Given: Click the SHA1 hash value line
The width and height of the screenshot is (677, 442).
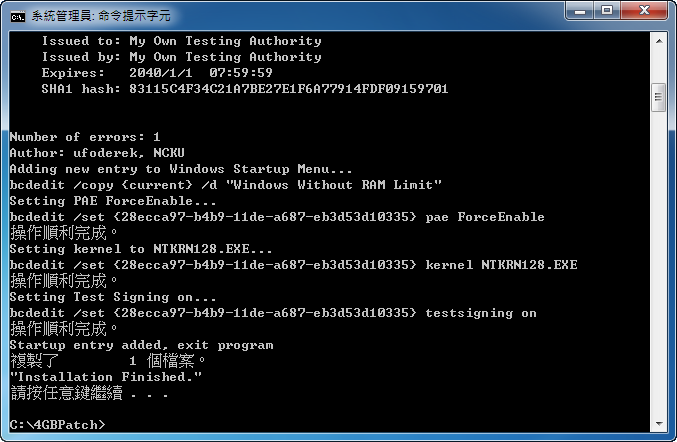Looking at the screenshot, I should pos(244,89).
